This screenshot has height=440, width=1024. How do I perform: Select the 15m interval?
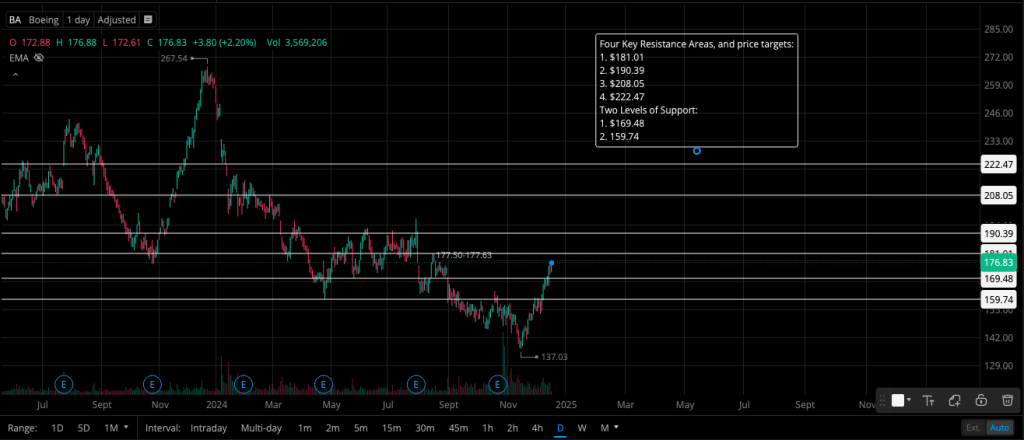(x=391, y=428)
